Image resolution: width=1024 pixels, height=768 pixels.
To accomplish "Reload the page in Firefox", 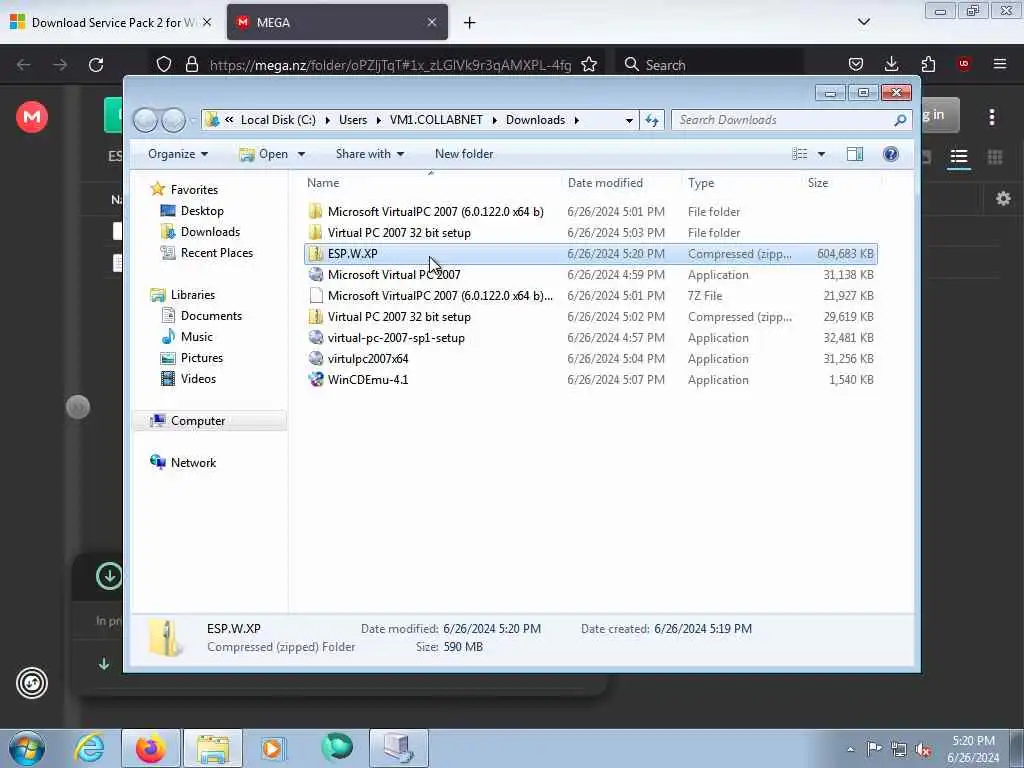I will click(x=96, y=65).
